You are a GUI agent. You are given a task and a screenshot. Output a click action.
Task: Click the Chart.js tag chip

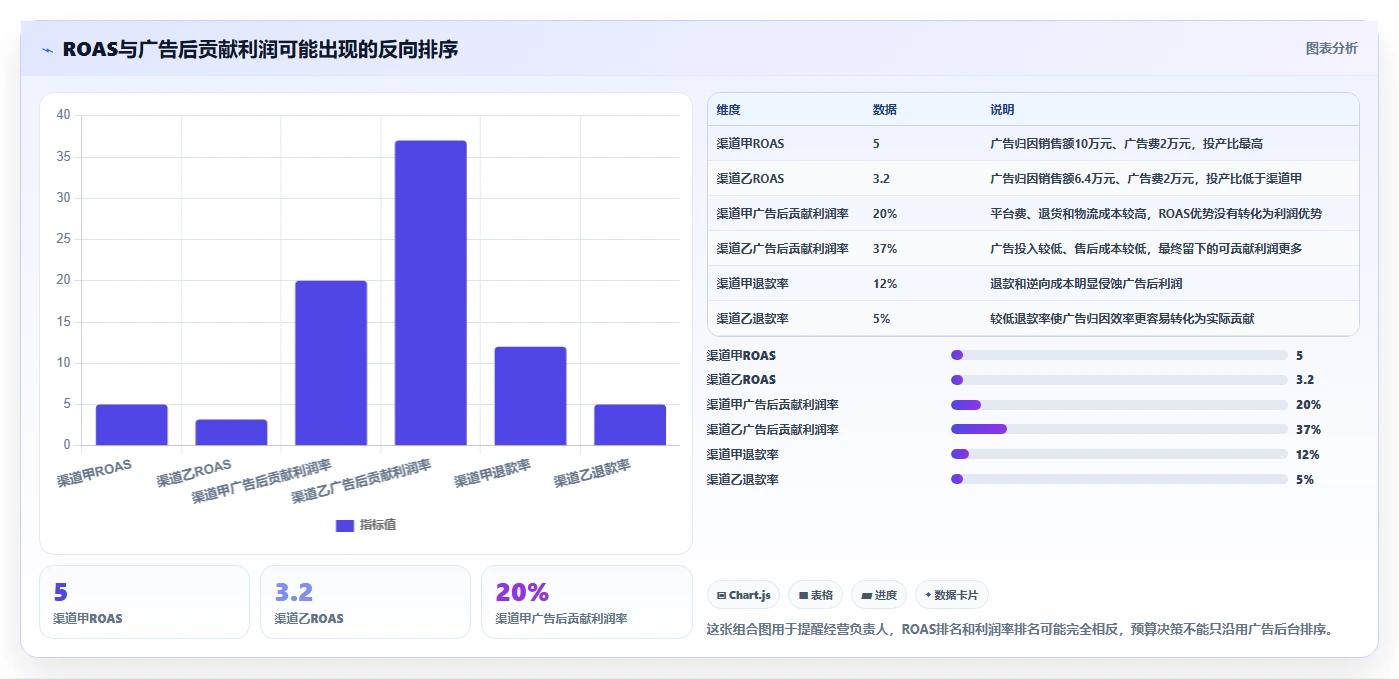(744, 595)
